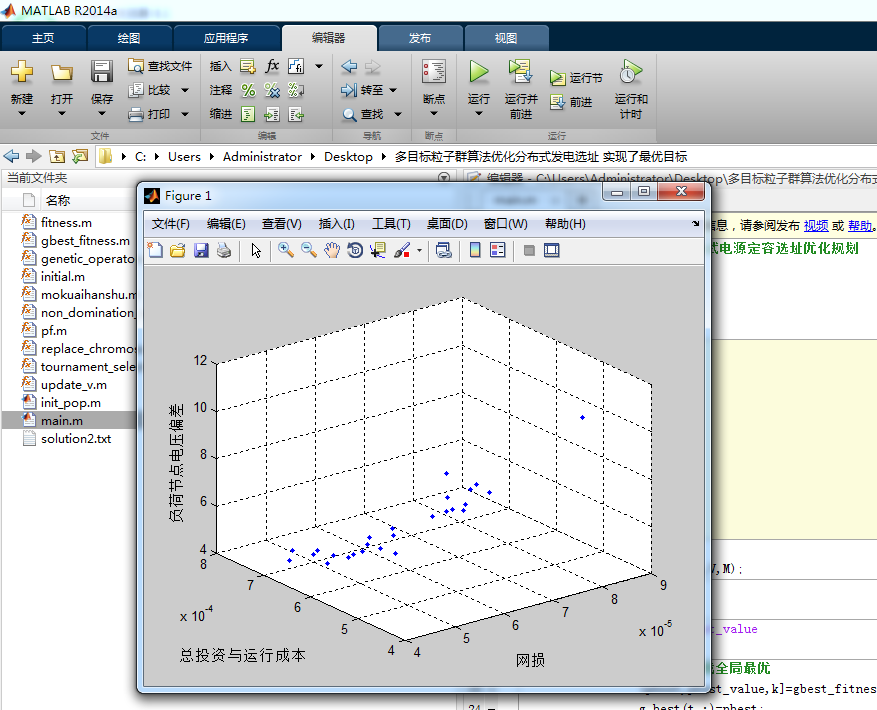Click Run Section (运行节)

tap(576, 78)
